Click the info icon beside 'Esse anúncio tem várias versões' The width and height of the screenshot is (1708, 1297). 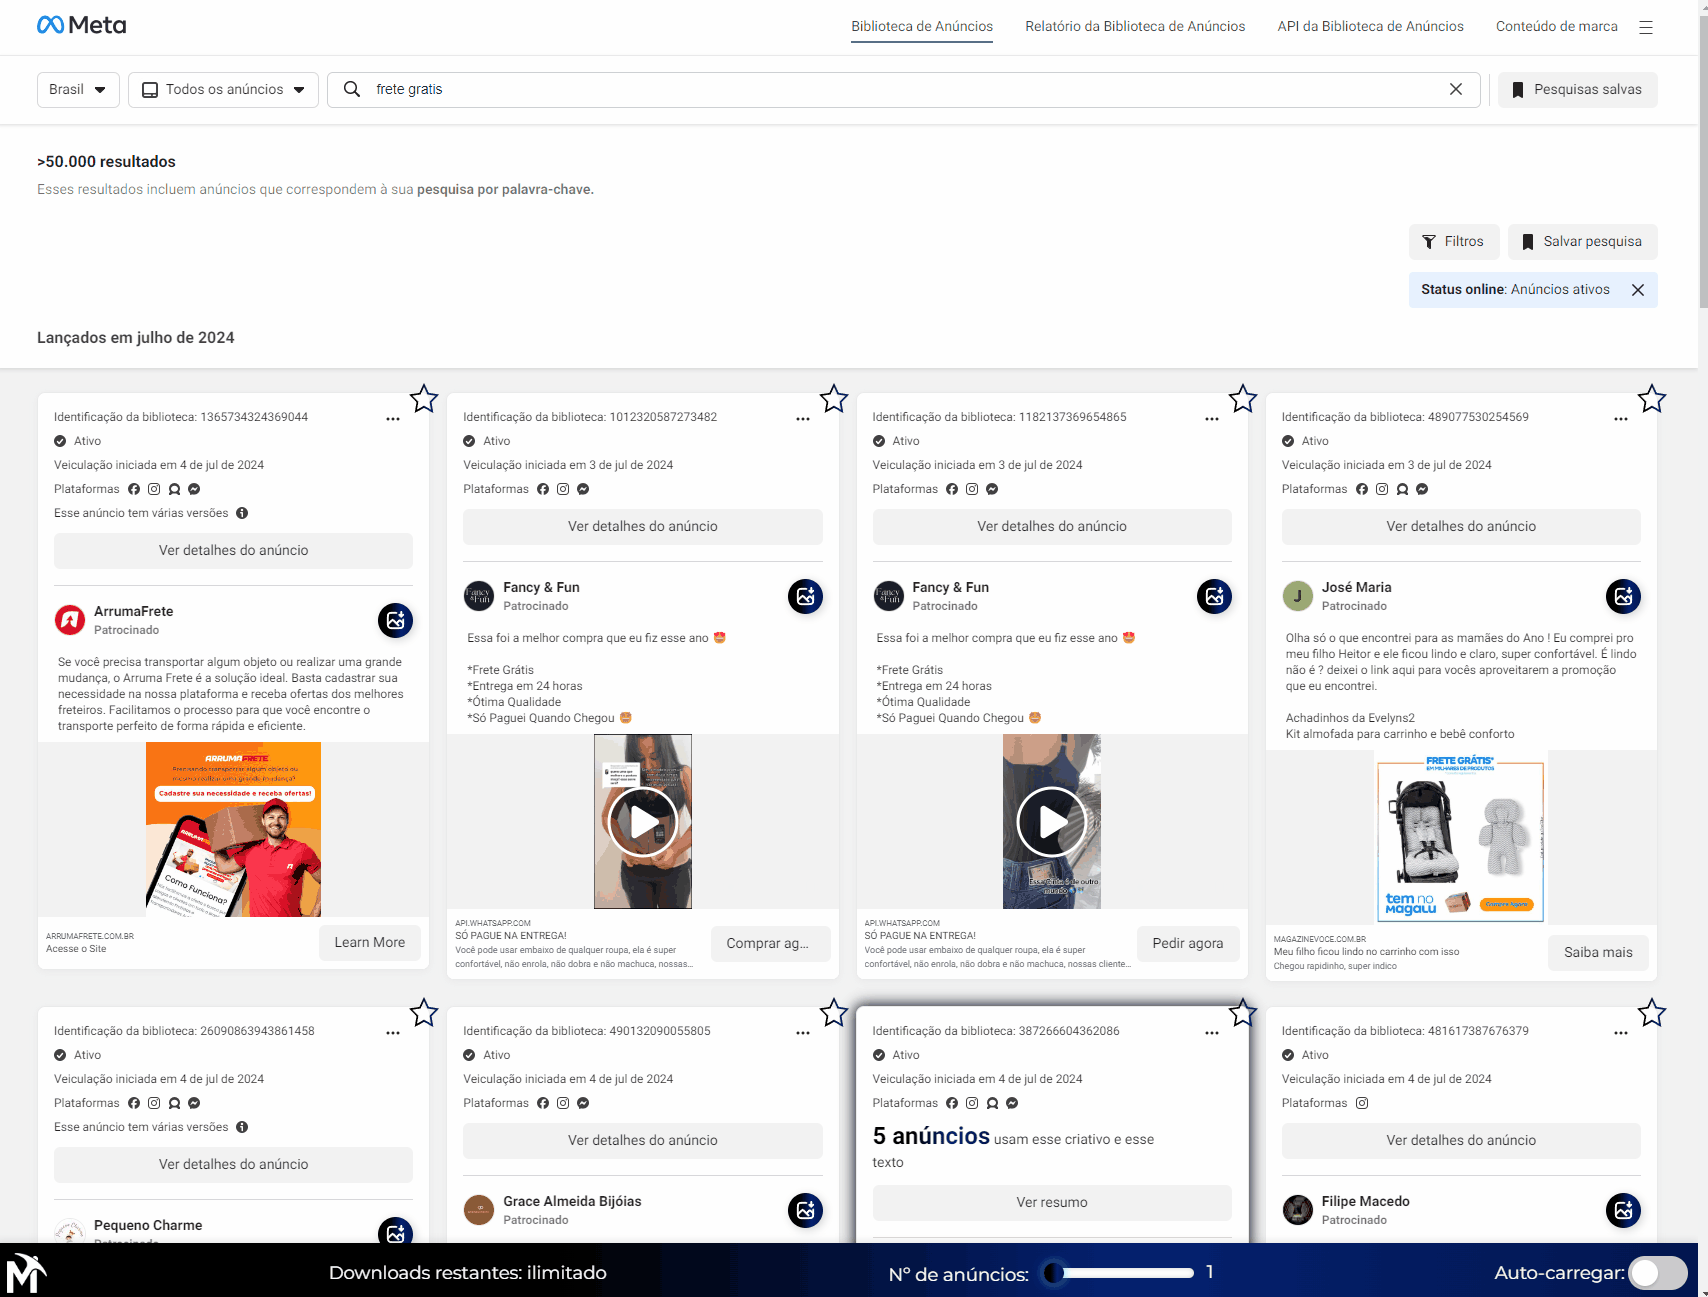pyautogui.click(x=242, y=512)
